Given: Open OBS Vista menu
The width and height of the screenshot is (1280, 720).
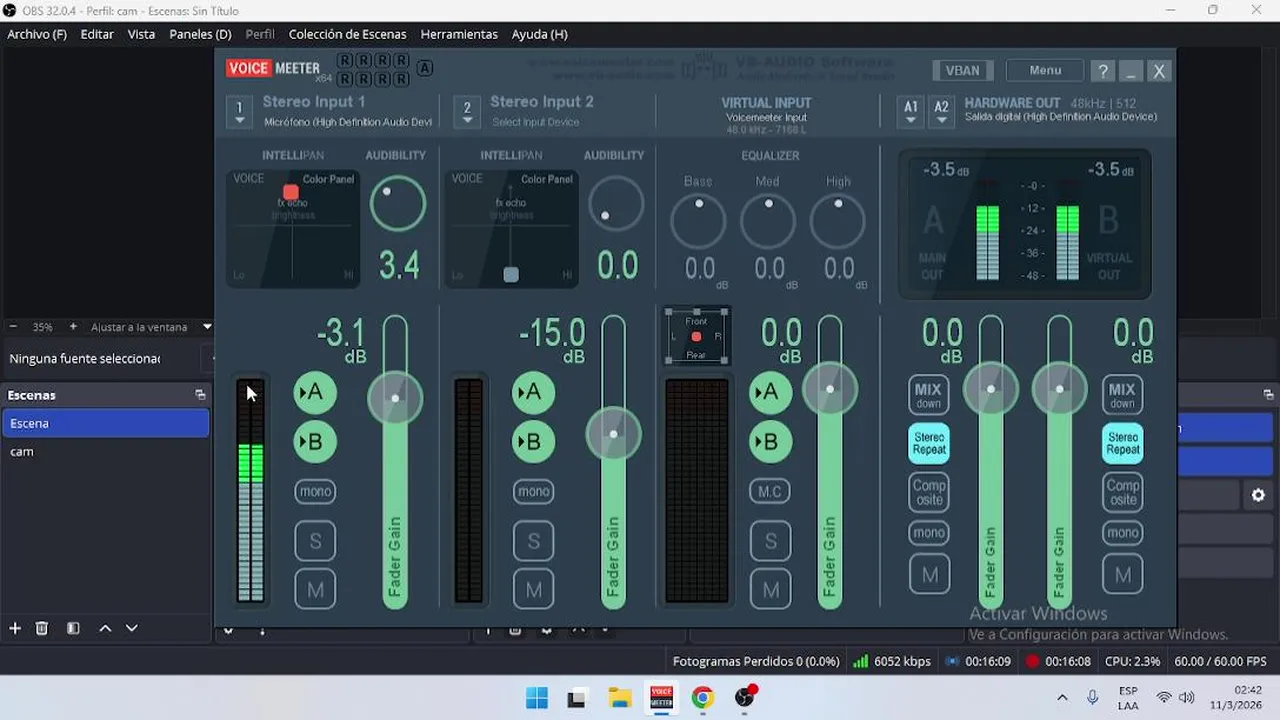Looking at the screenshot, I should click(141, 34).
